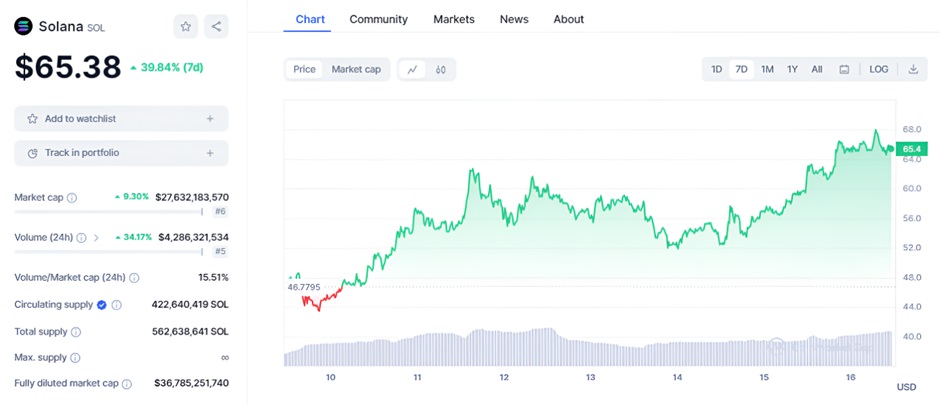The width and height of the screenshot is (940, 404).
Task: Toggle chart to Market cap
Action: pyautogui.click(x=356, y=69)
